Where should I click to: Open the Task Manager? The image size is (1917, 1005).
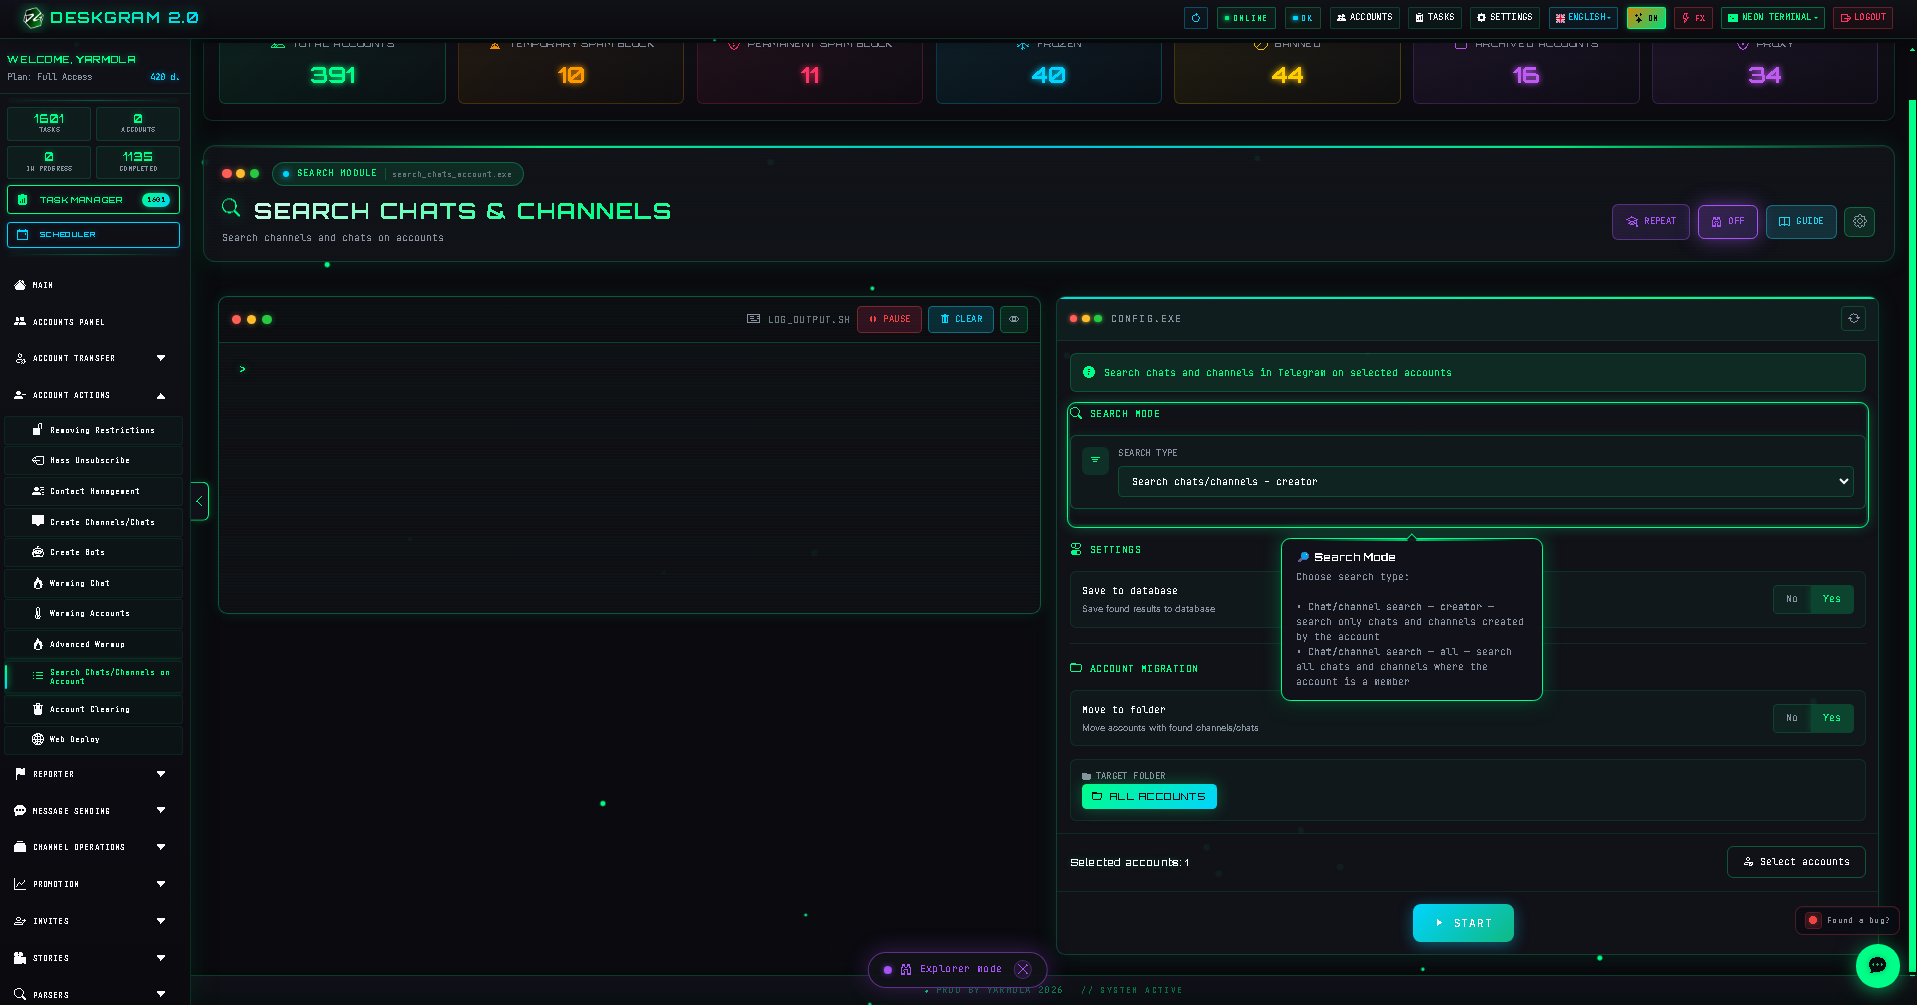pos(93,200)
